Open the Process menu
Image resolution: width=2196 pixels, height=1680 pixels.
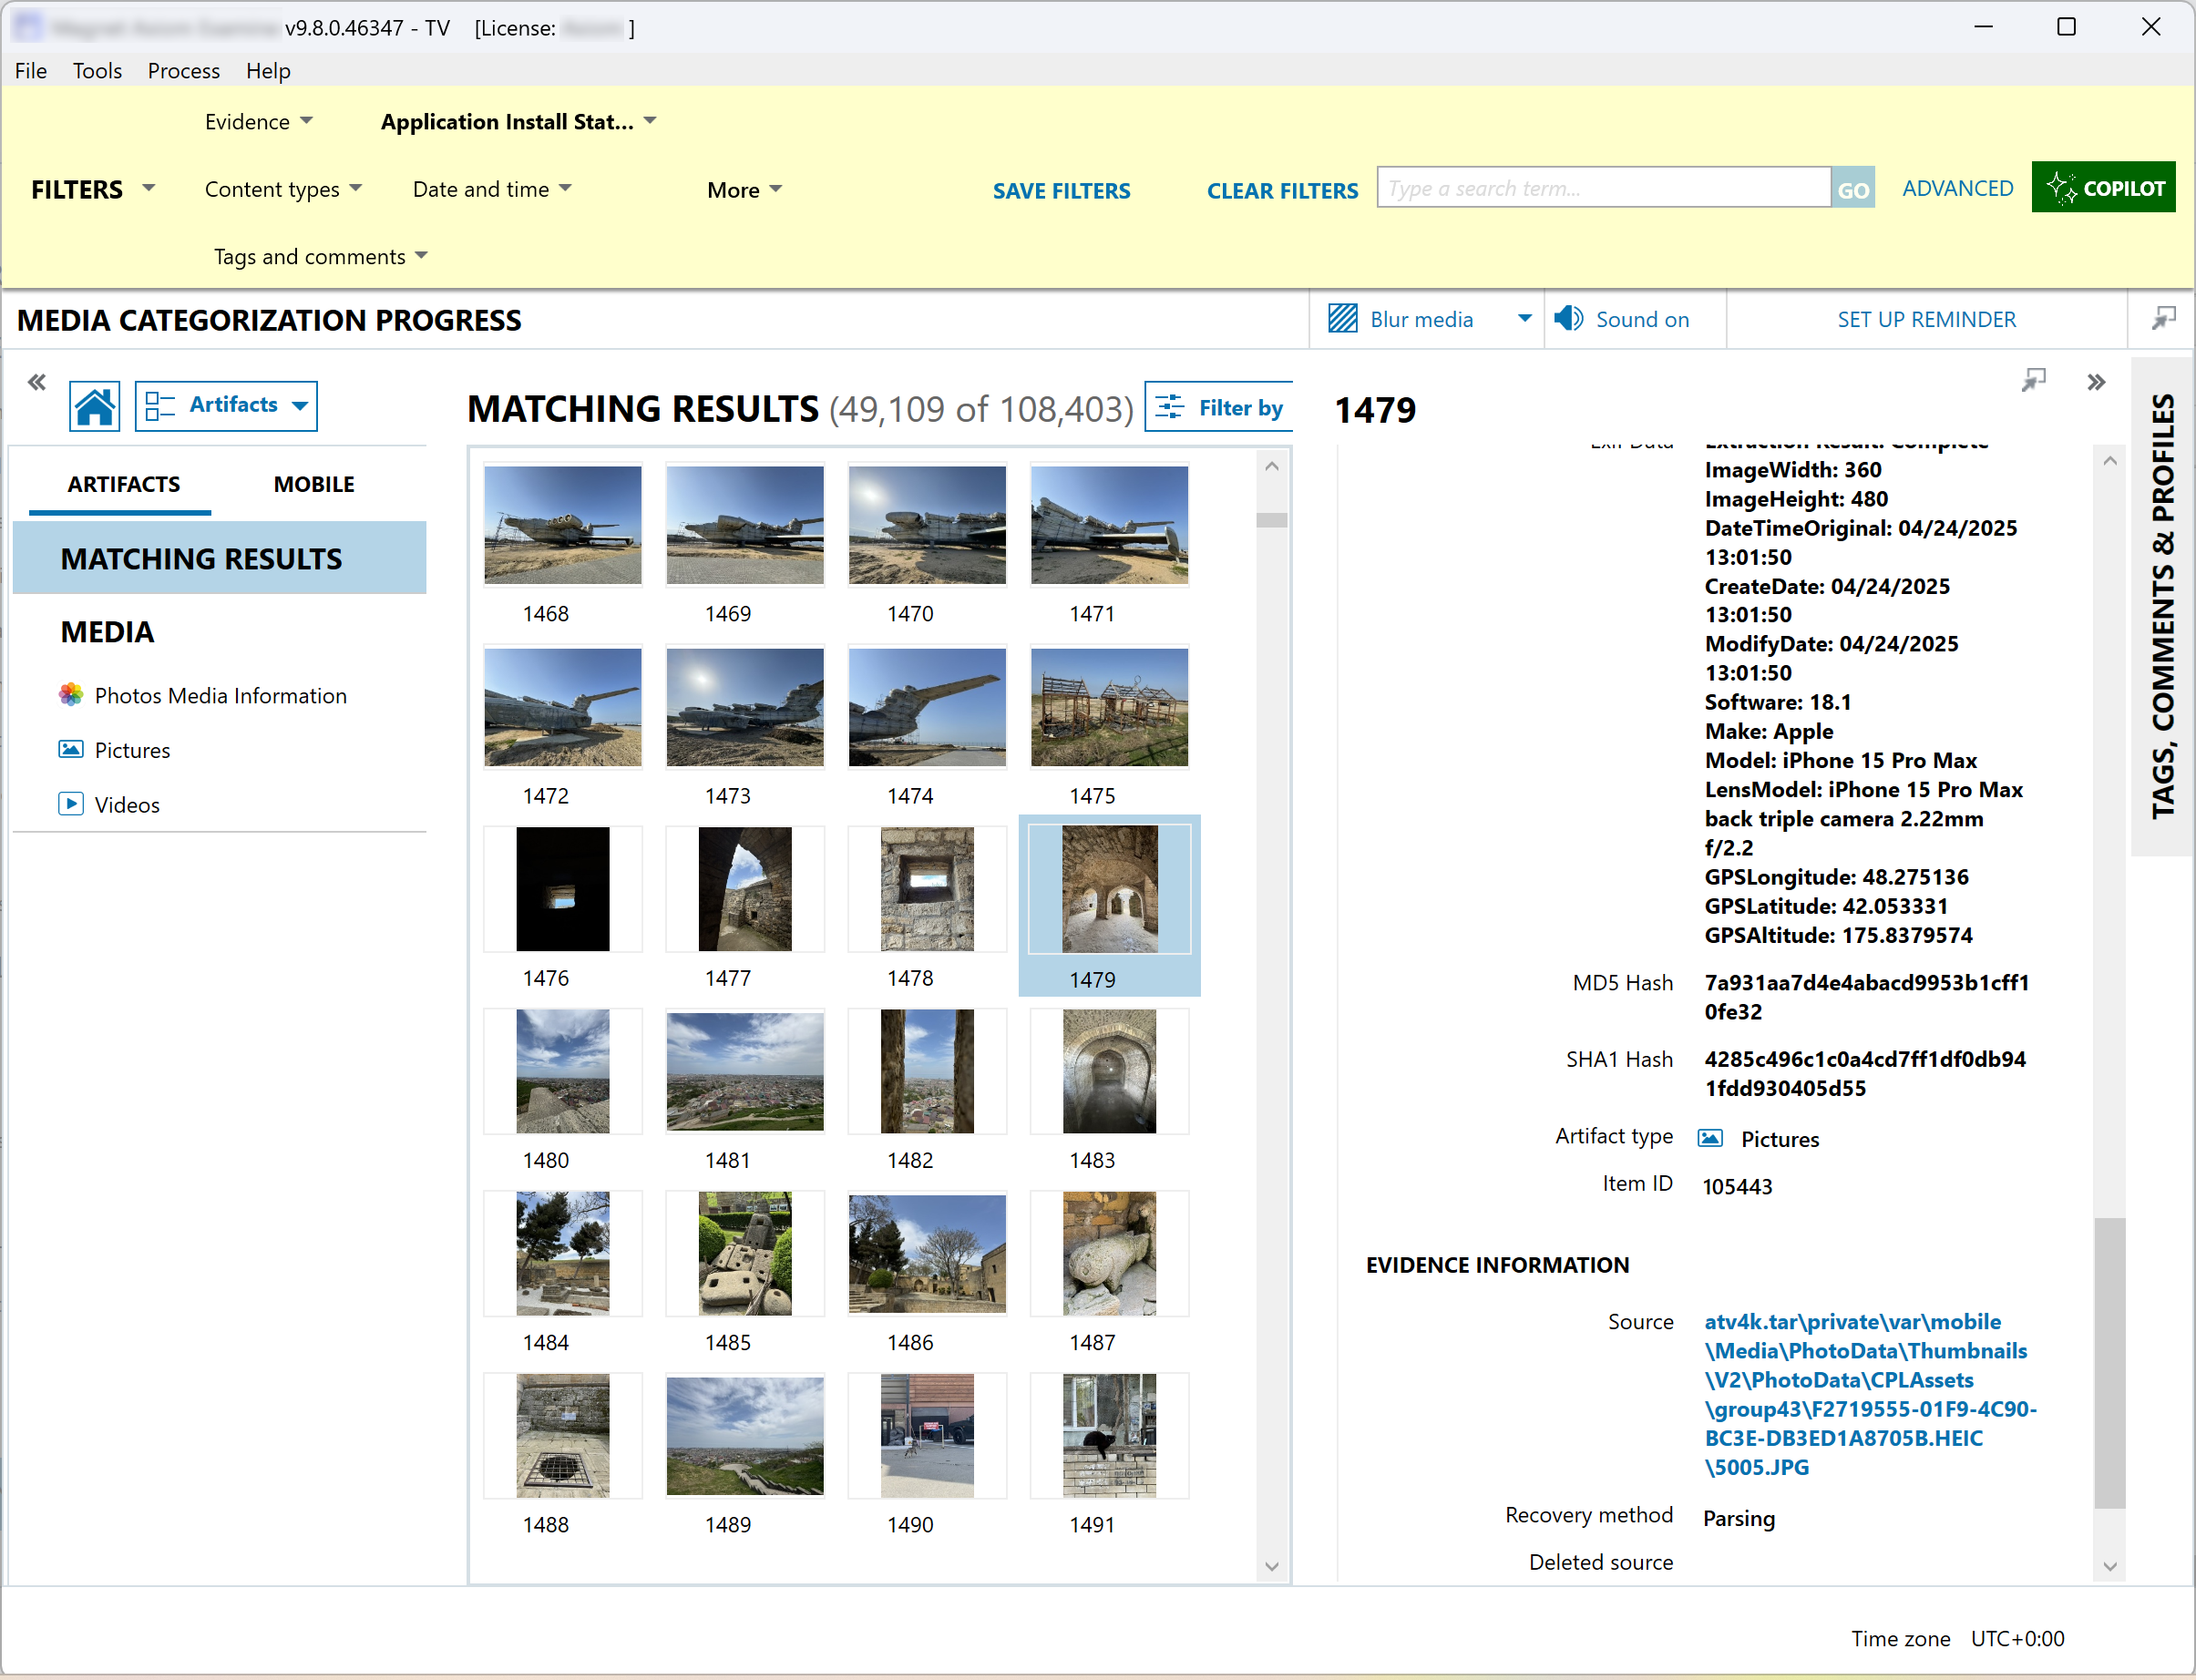click(183, 71)
